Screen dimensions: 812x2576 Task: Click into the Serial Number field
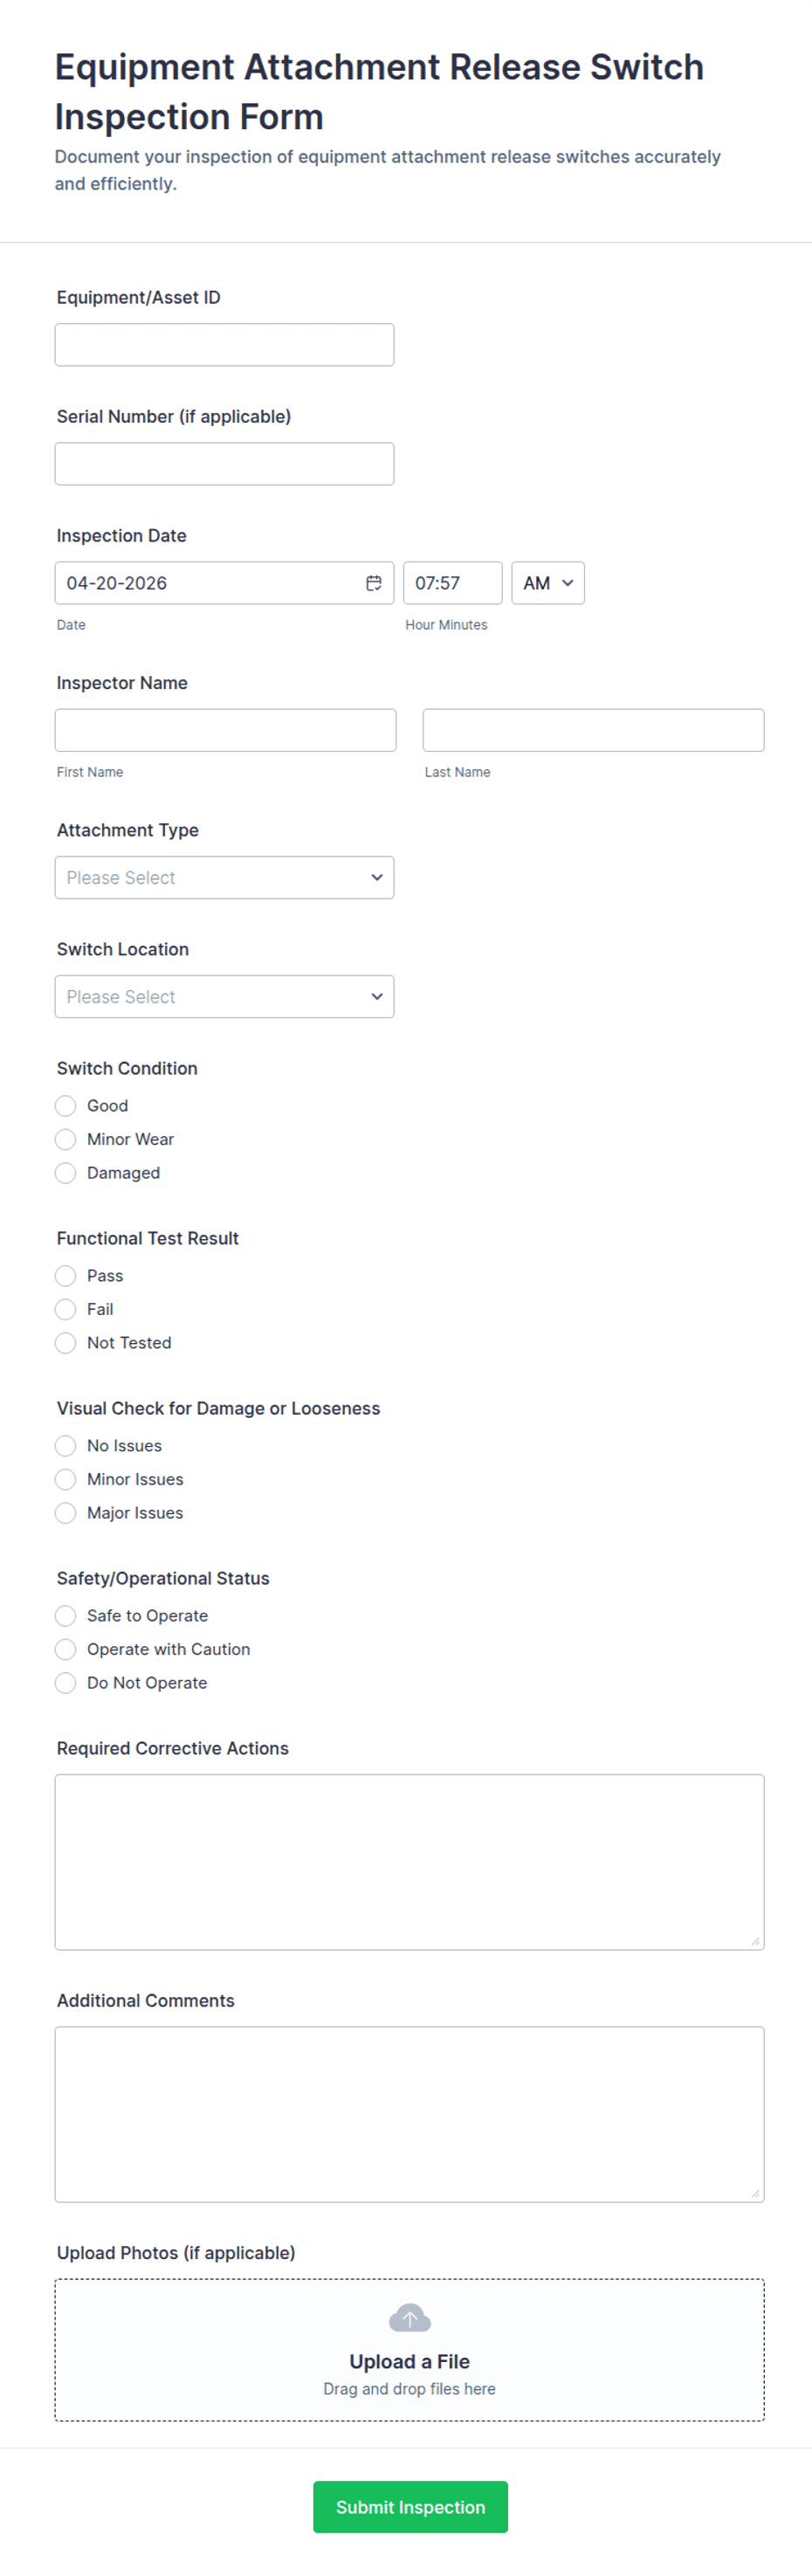(224, 464)
